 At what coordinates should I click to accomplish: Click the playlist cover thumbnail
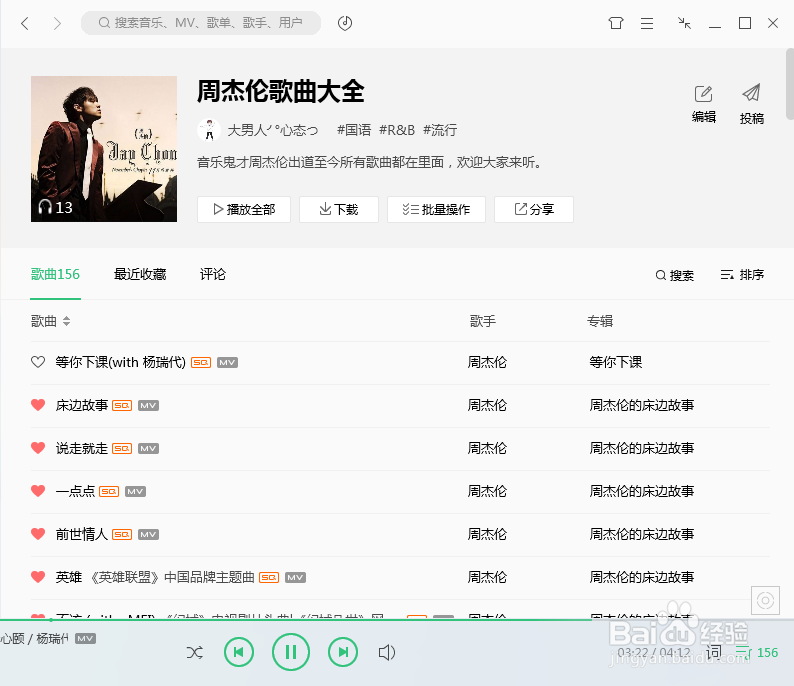click(104, 149)
